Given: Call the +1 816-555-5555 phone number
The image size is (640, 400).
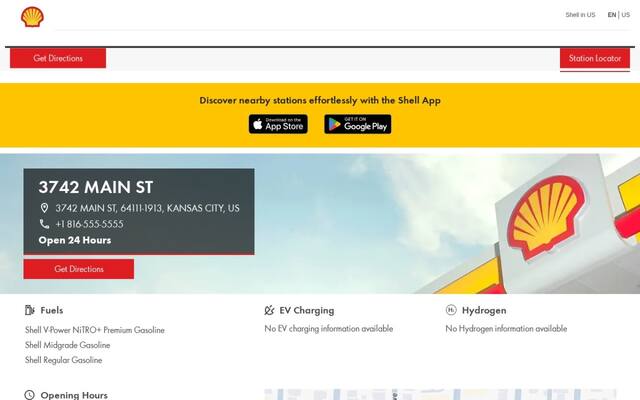Looking at the screenshot, I should pos(89,224).
